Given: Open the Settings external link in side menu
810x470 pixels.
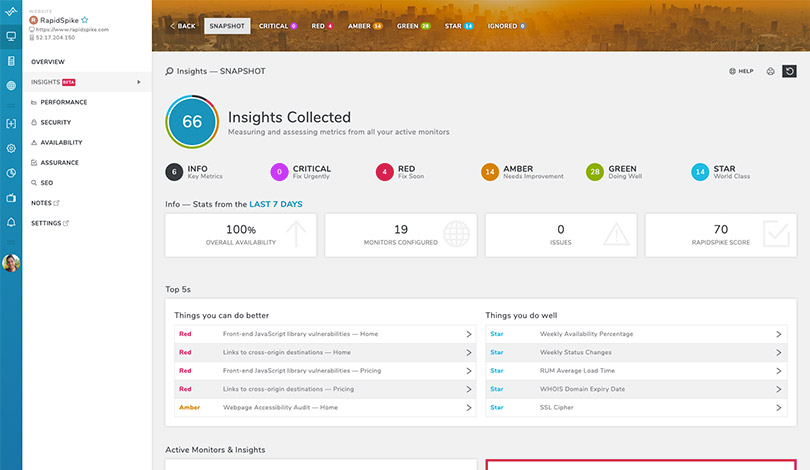Looking at the screenshot, I should [50, 223].
